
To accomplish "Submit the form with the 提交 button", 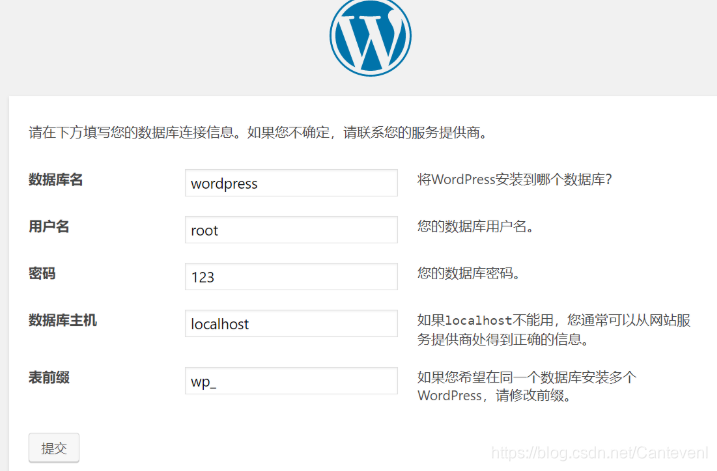I will tap(54, 448).
